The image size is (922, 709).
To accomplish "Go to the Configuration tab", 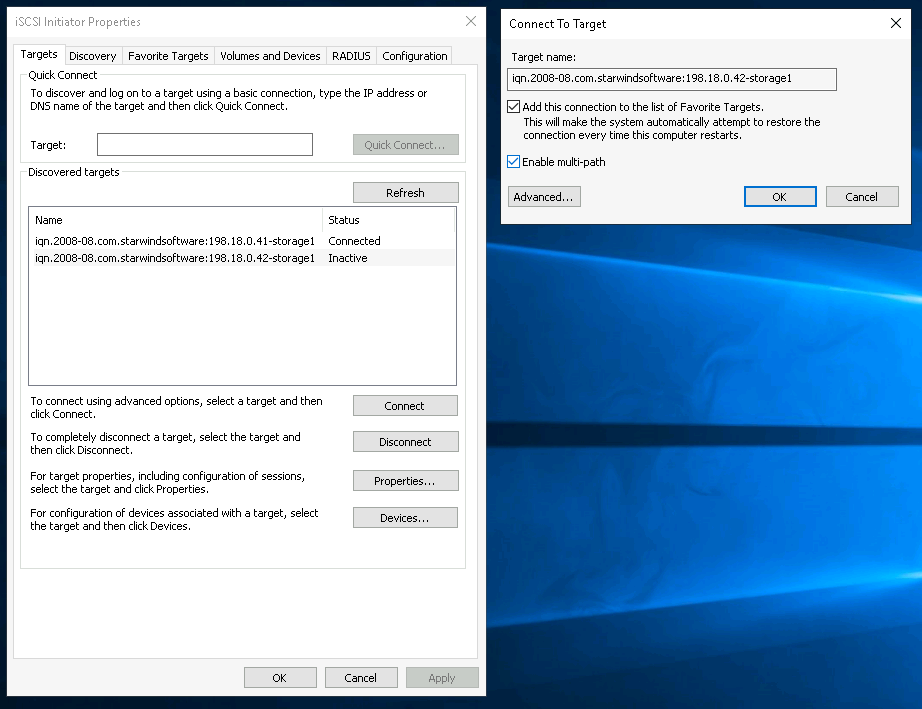I will pyautogui.click(x=414, y=56).
